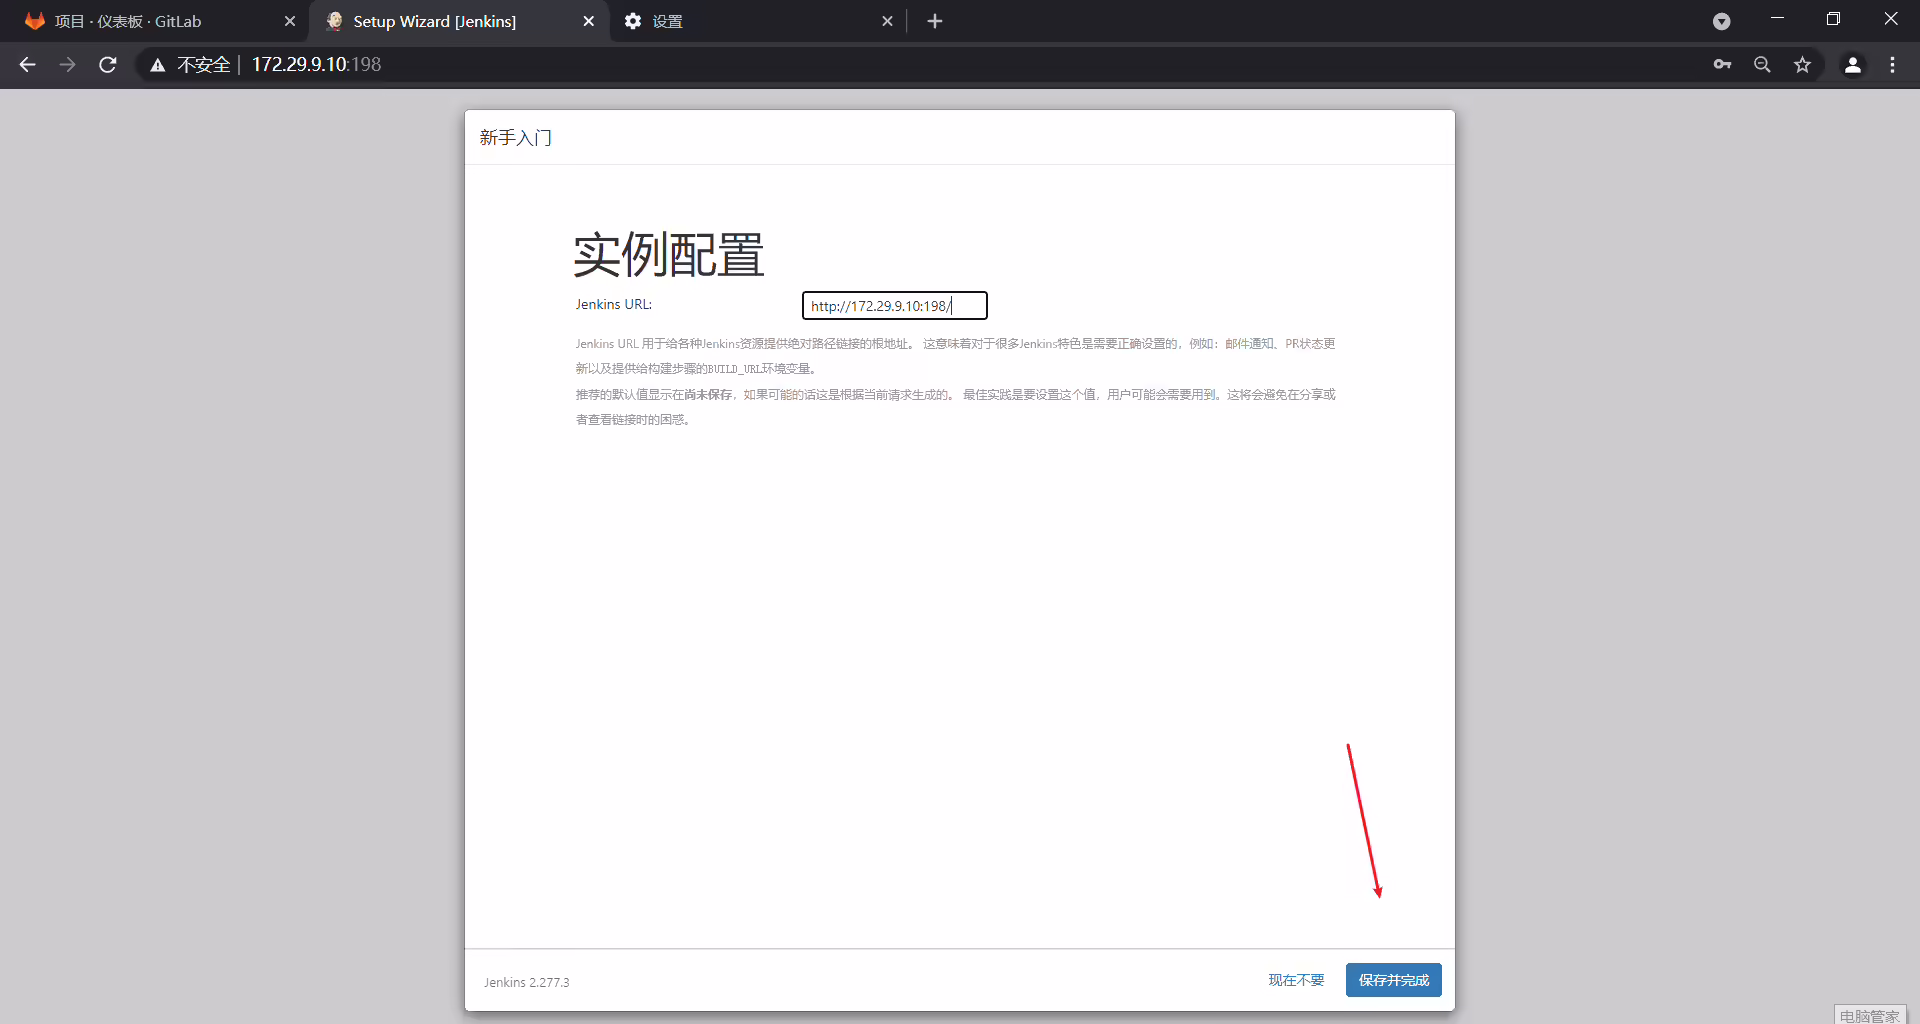The width and height of the screenshot is (1920, 1024).
Task: Close the GitLab tab
Action: click(290, 21)
